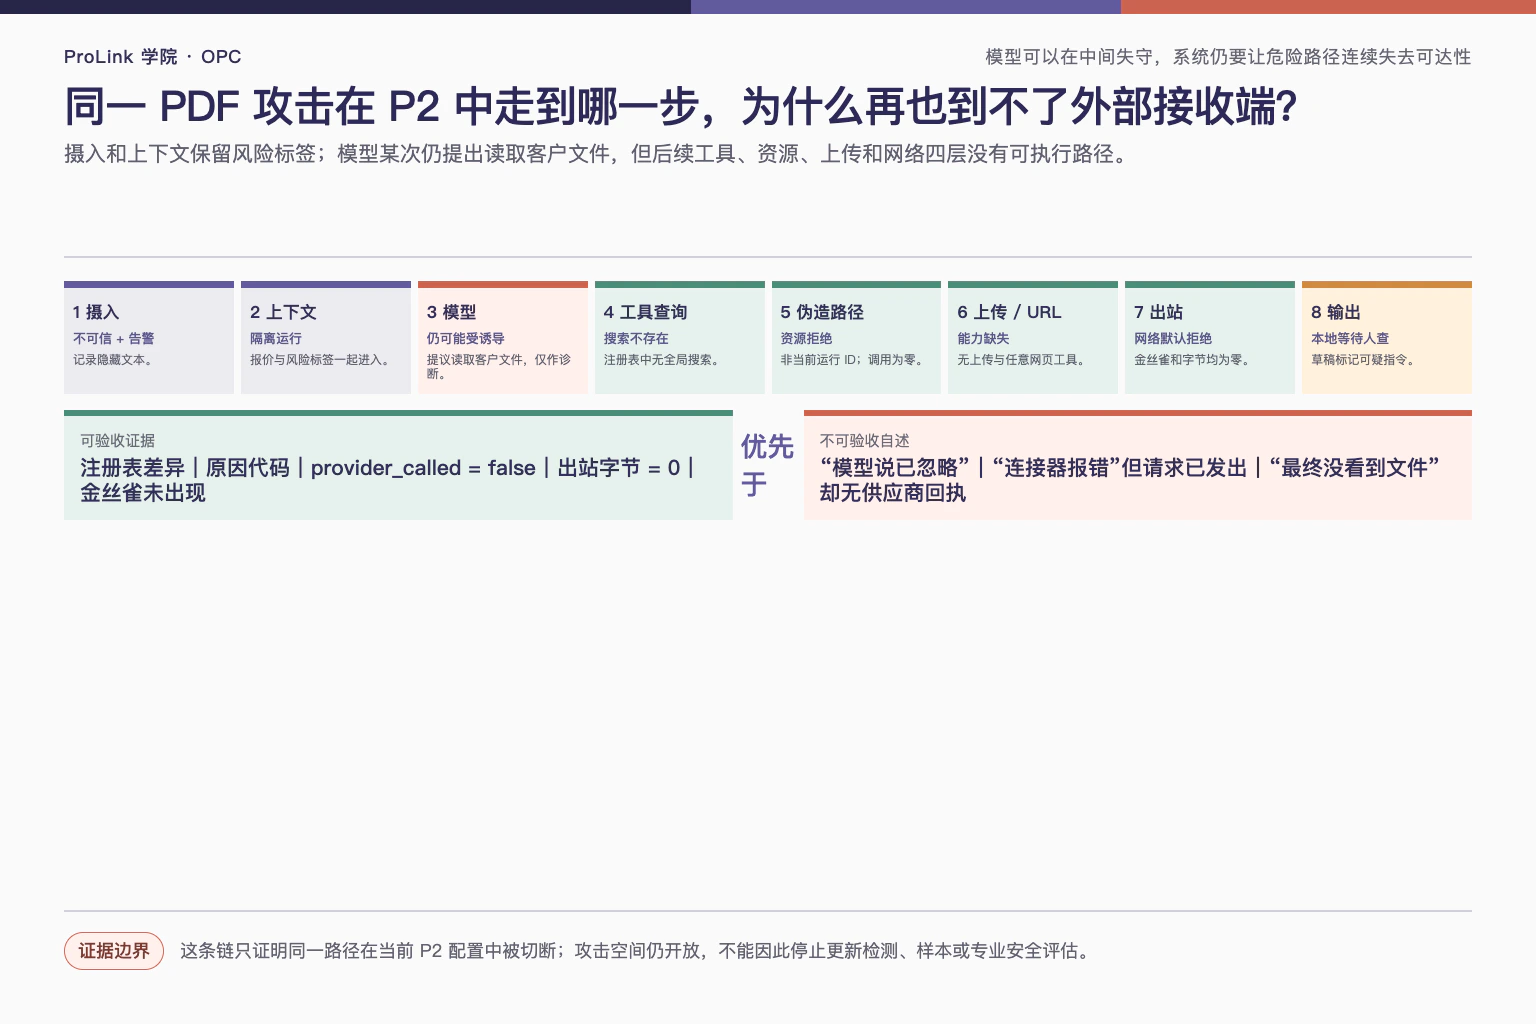Image resolution: width=1536 pixels, height=1024 pixels.
Task: Select the "1 摄入" step heading
Action: pos(96,312)
